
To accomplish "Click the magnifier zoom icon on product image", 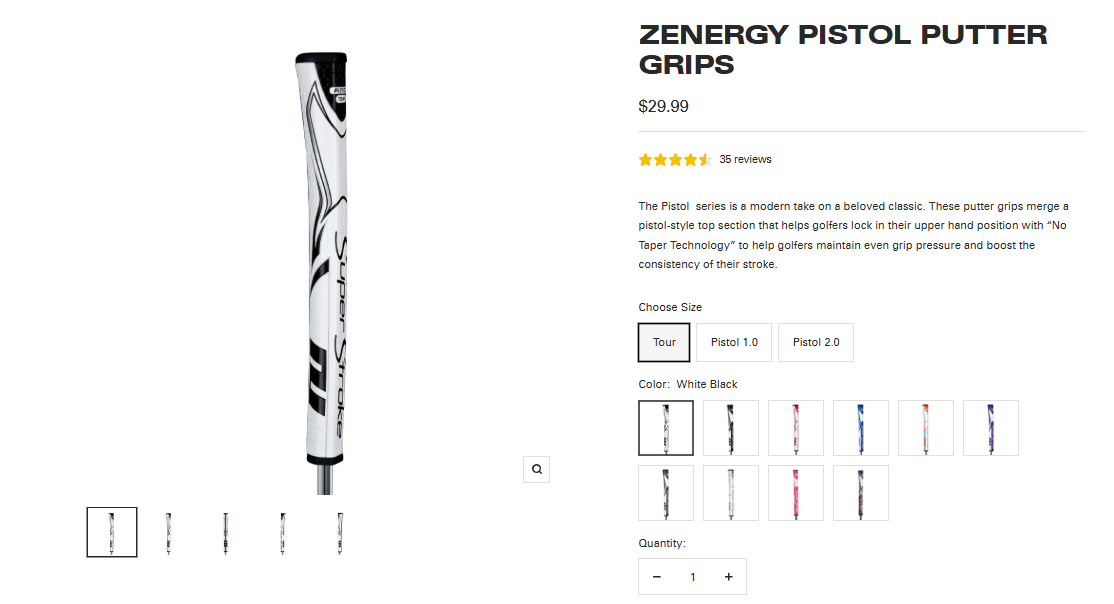I will (537, 469).
